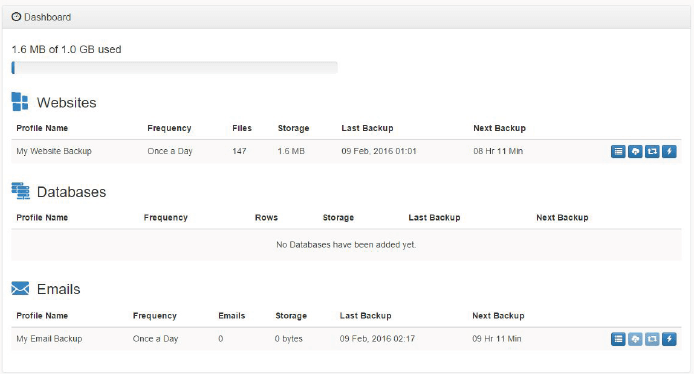Click the Rows column header in Databases

(x=266, y=217)
